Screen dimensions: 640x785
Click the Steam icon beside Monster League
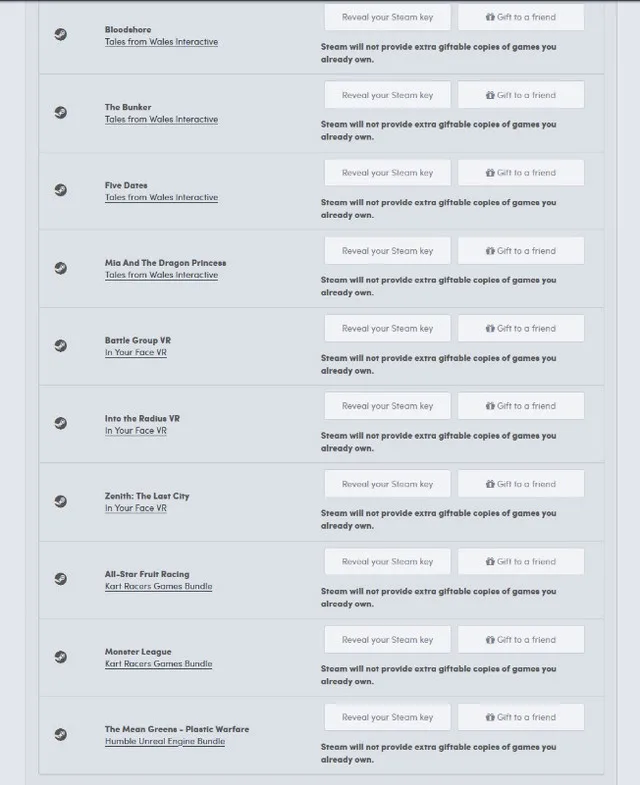(x=61, y=657)
